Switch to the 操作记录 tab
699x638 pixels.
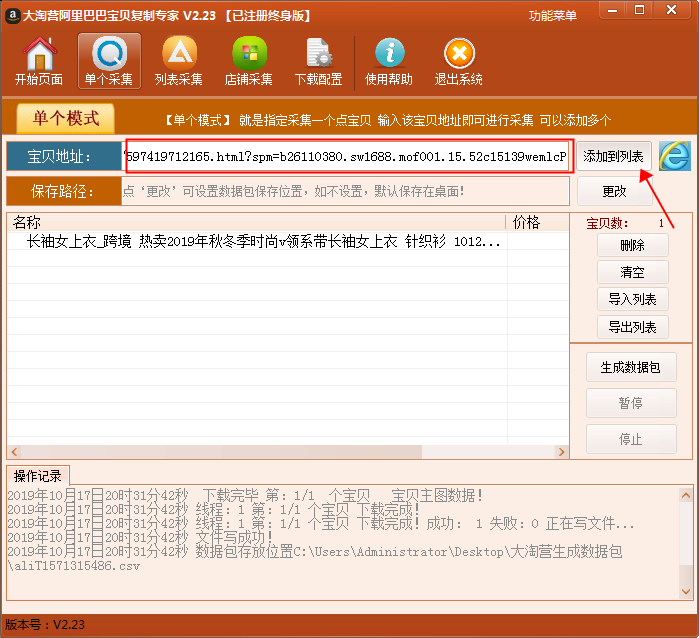pyautogui.click(x=38, y=476)
